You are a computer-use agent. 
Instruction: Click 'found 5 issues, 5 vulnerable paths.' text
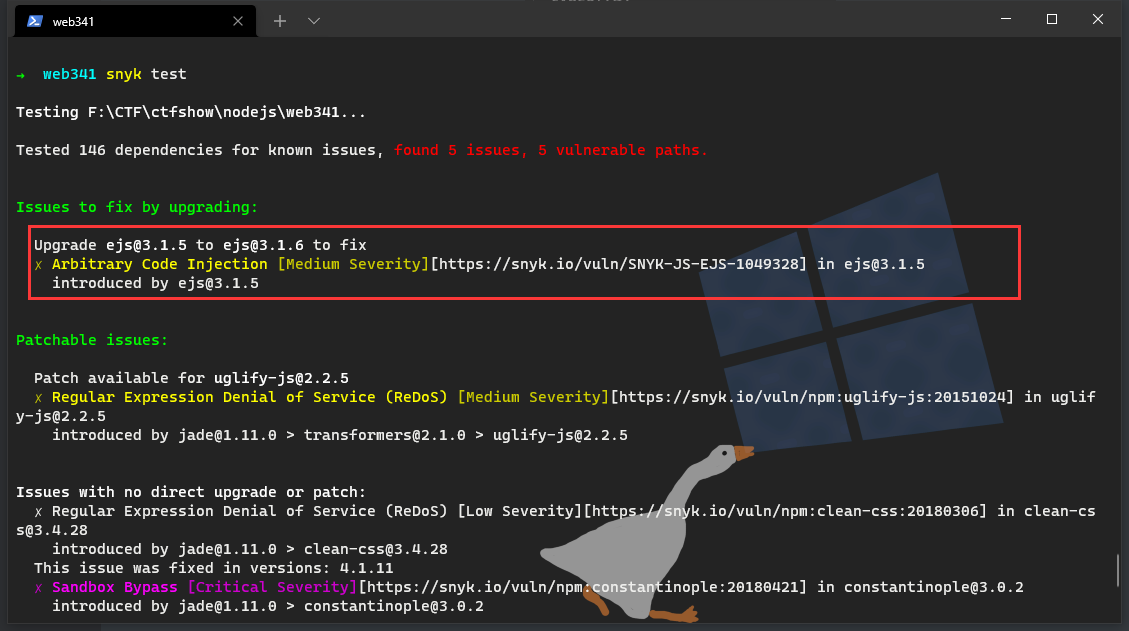point(551,150)
